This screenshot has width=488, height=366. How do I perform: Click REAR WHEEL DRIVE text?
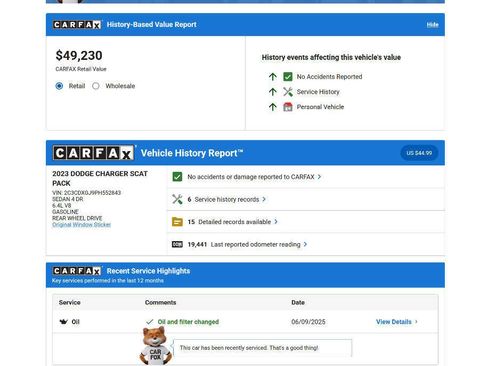[77, 218]
